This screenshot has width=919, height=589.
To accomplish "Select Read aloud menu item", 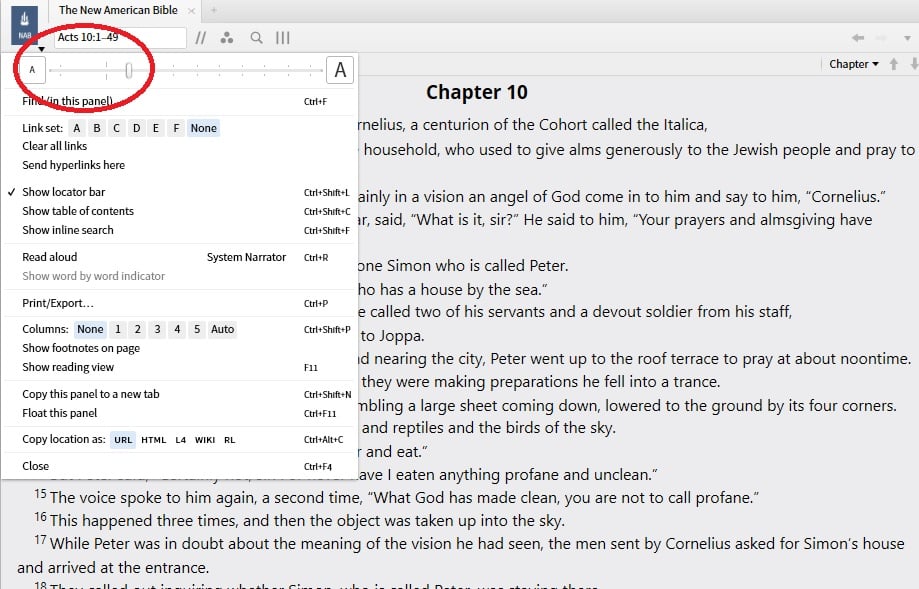I will tap(50, 257).
